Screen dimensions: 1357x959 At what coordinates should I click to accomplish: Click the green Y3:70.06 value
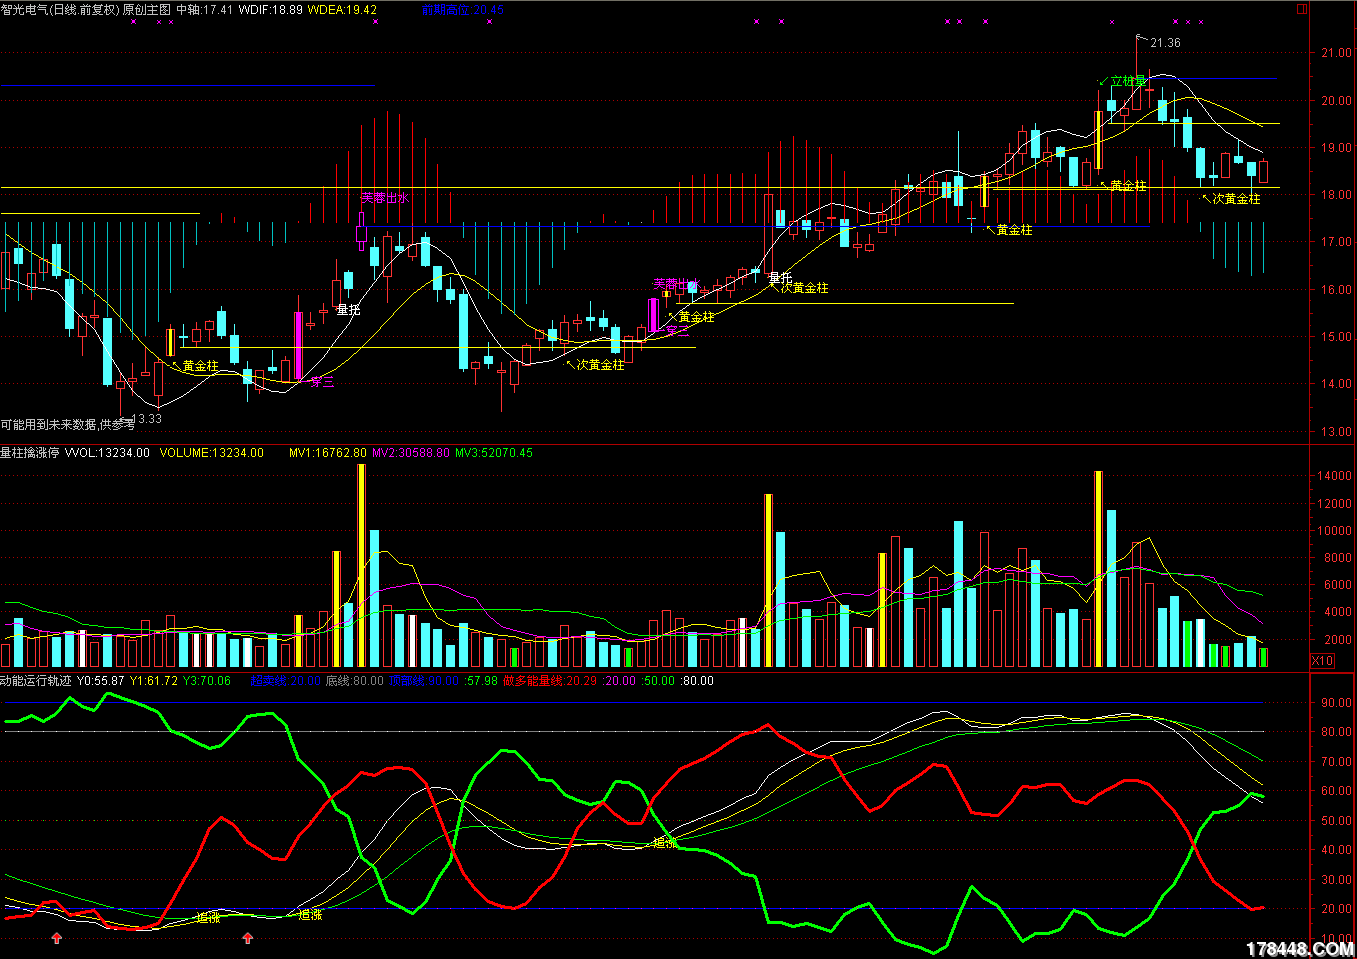click(207, 681)
